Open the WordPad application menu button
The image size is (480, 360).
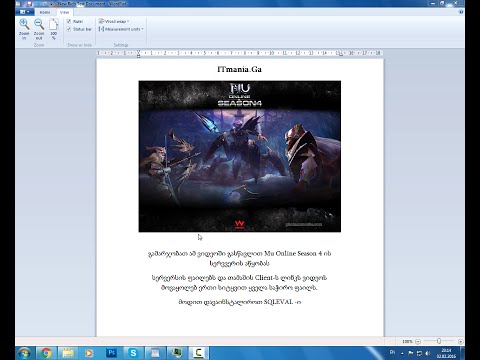[x=25, y=12]
